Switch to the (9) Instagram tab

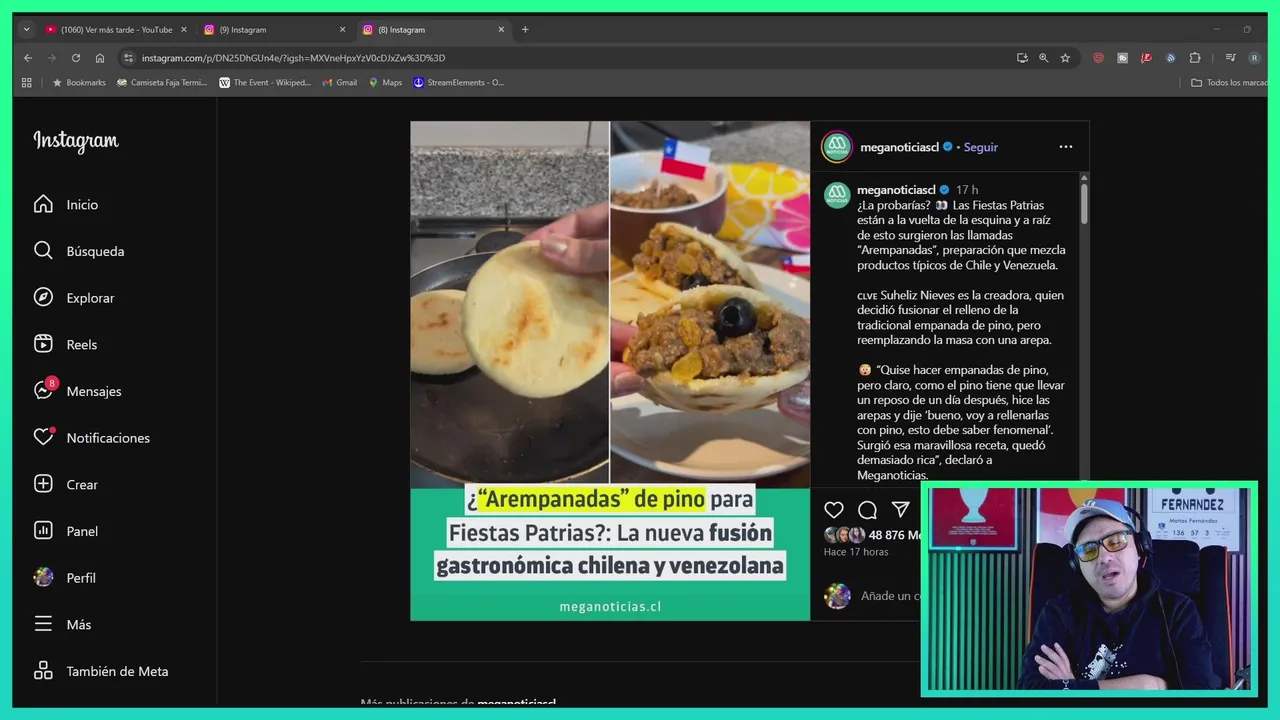coord(274,30)
